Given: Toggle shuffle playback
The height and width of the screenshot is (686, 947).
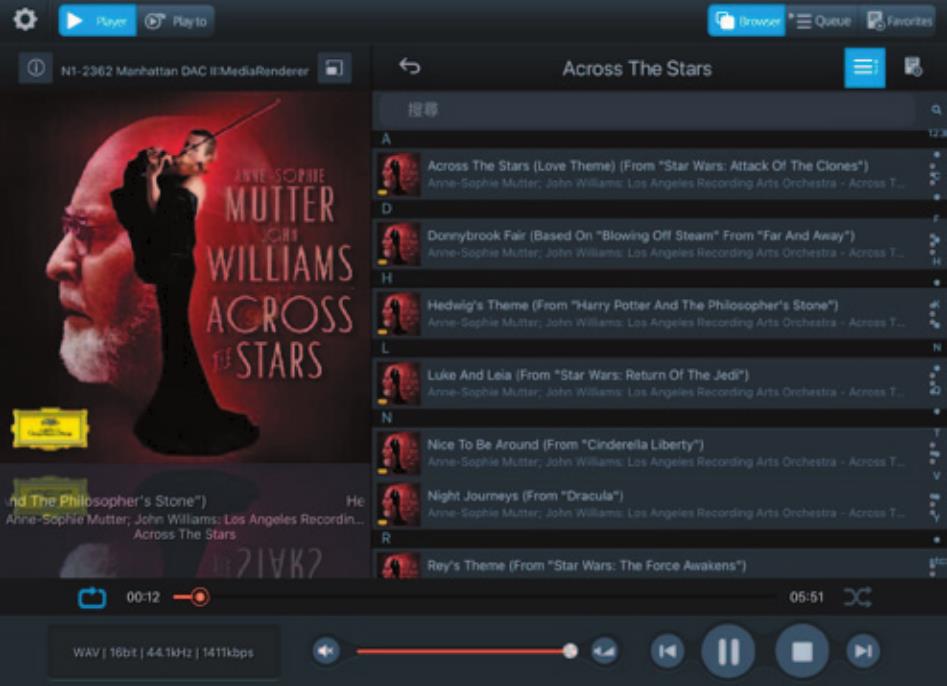Looking at the screenshot, I should click(857, 597).
